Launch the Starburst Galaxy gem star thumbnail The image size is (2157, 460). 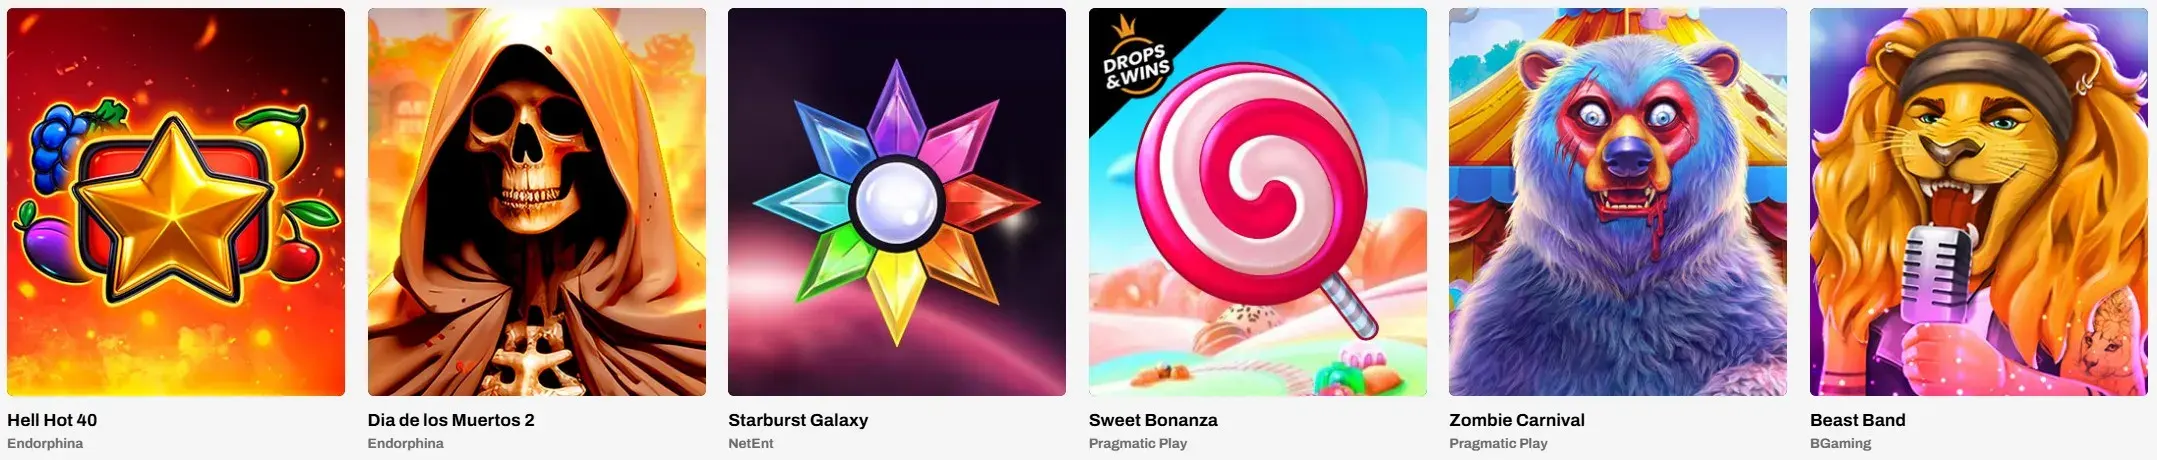tap(897, 202)
